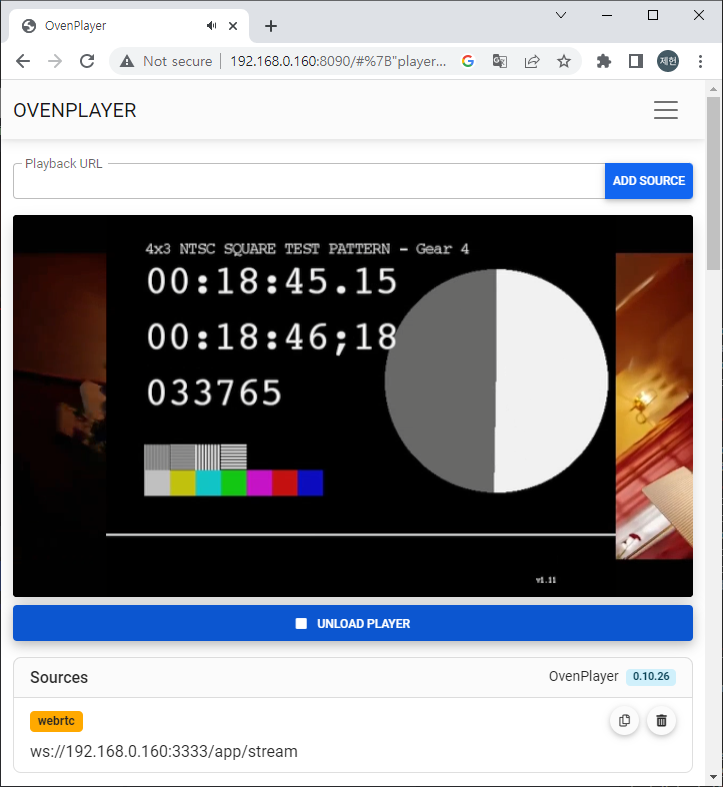Screen dimensions: 723x787
Task: Mute the OvenPlayer tab audio
Action: [x=212, y=26]
